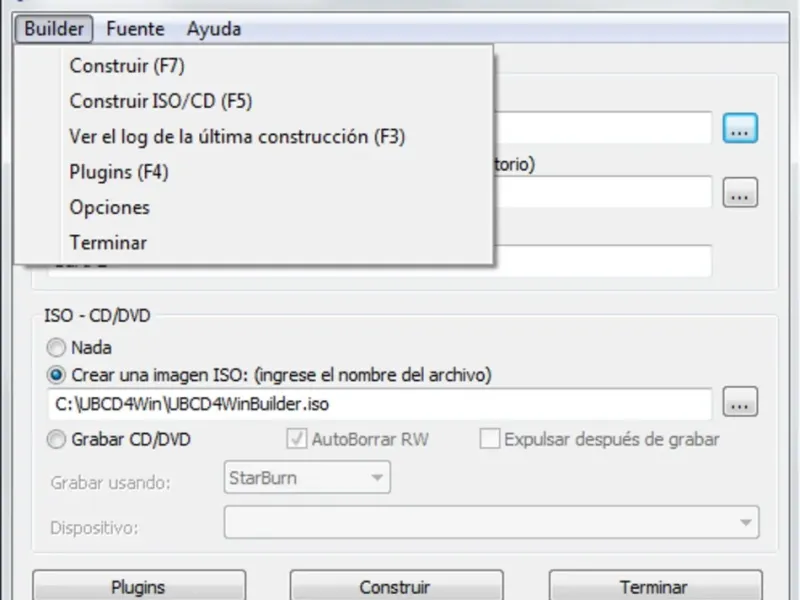Click Opciones in the Builder menu

click(110, 207)
